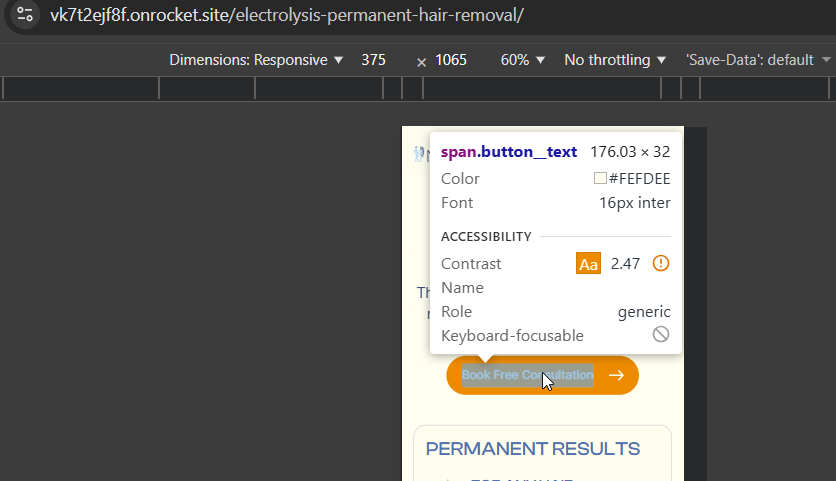Screen dimensions: 836x481
Task: Click the site logo icon on the page
Action: point(419,154)
